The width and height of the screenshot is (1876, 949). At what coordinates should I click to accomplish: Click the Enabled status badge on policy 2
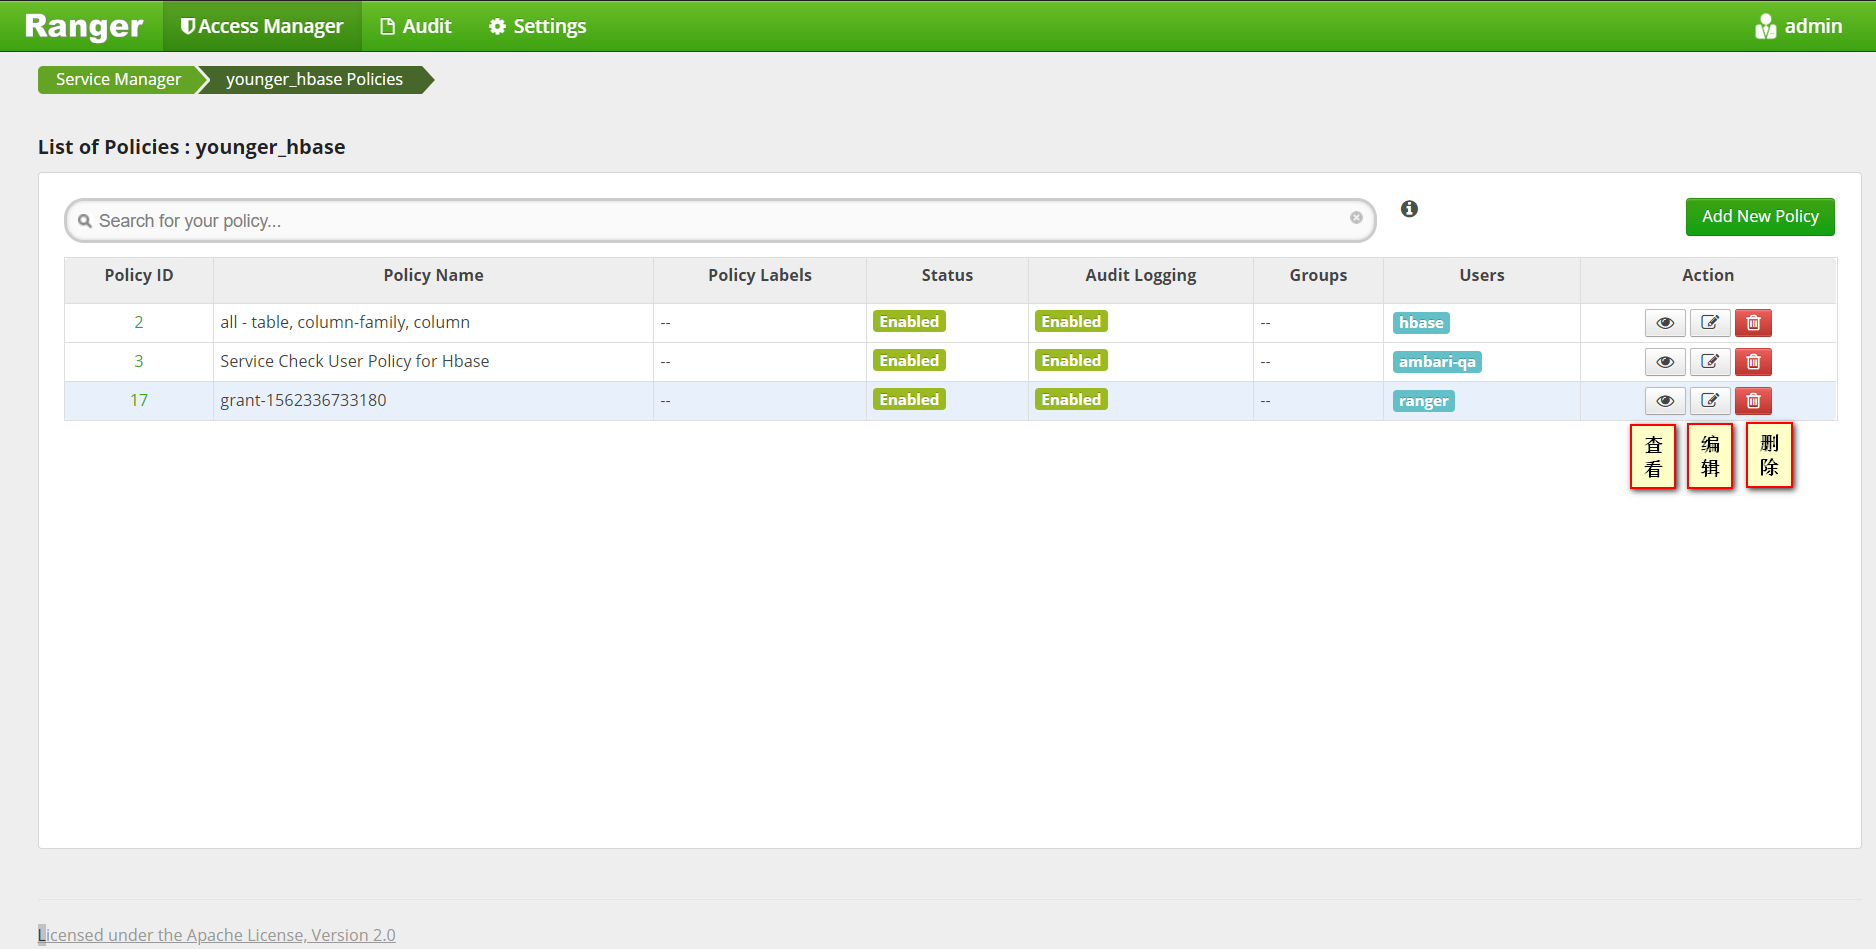pos(908,321)
